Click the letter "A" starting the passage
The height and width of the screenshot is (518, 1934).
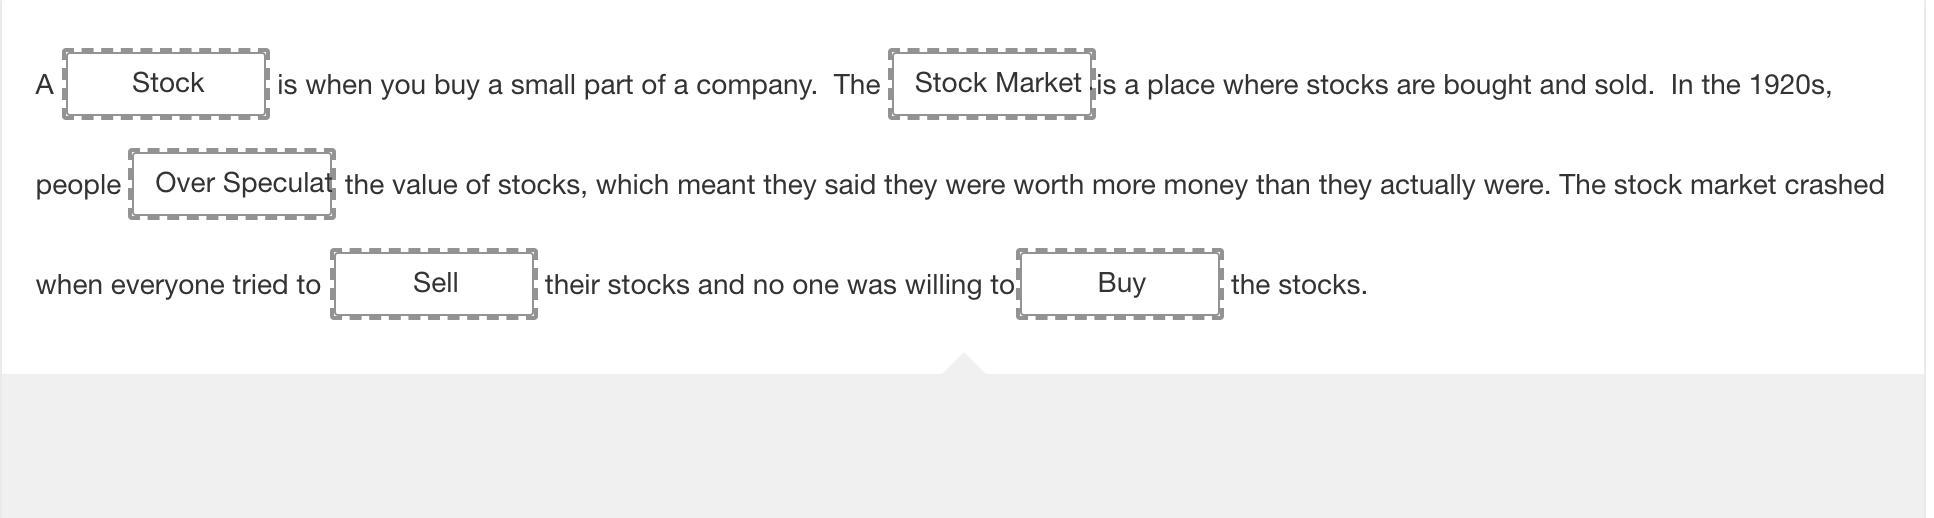45,85
